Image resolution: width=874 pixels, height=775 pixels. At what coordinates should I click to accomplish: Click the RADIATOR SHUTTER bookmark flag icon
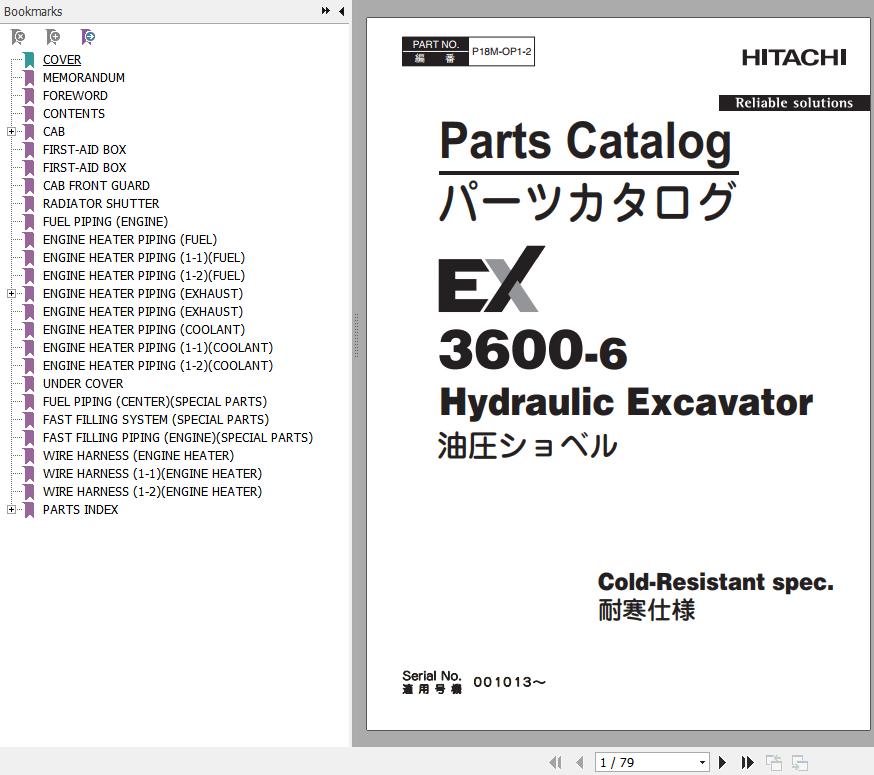(x=30, y=204)
